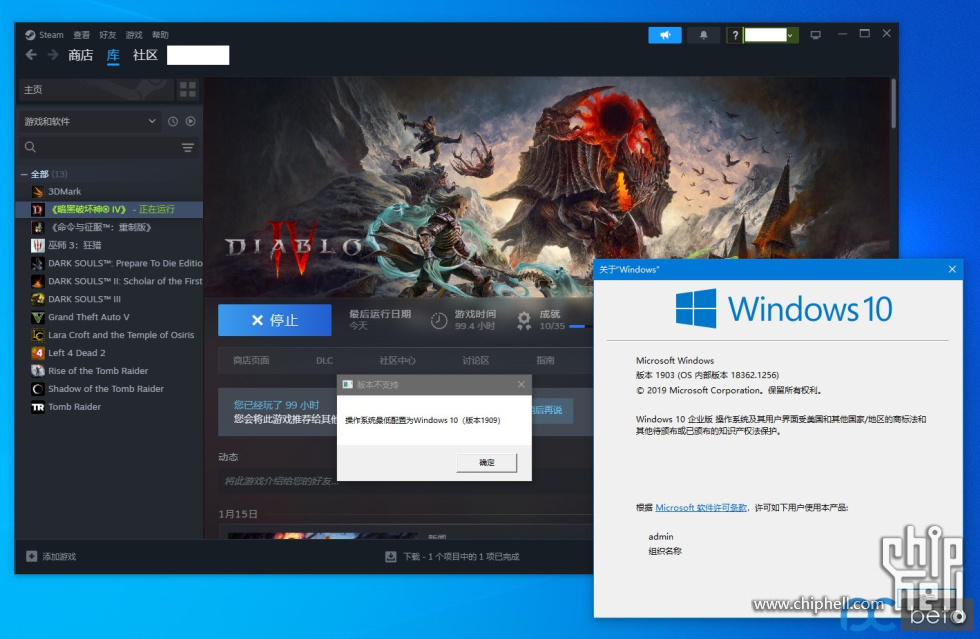Click the play time clock icon
Viewport: 980px width, 639px height.
click(x=439, y=320)
